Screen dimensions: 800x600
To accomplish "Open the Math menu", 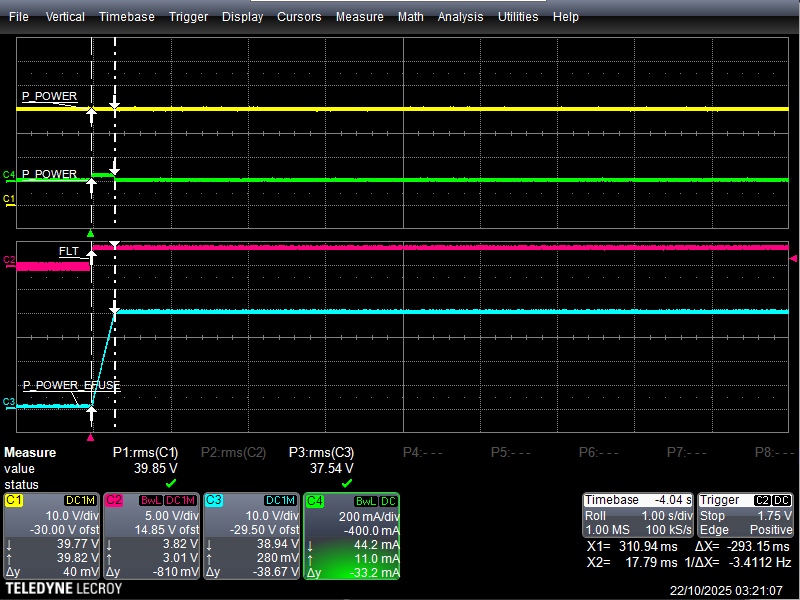I will 411,17.
